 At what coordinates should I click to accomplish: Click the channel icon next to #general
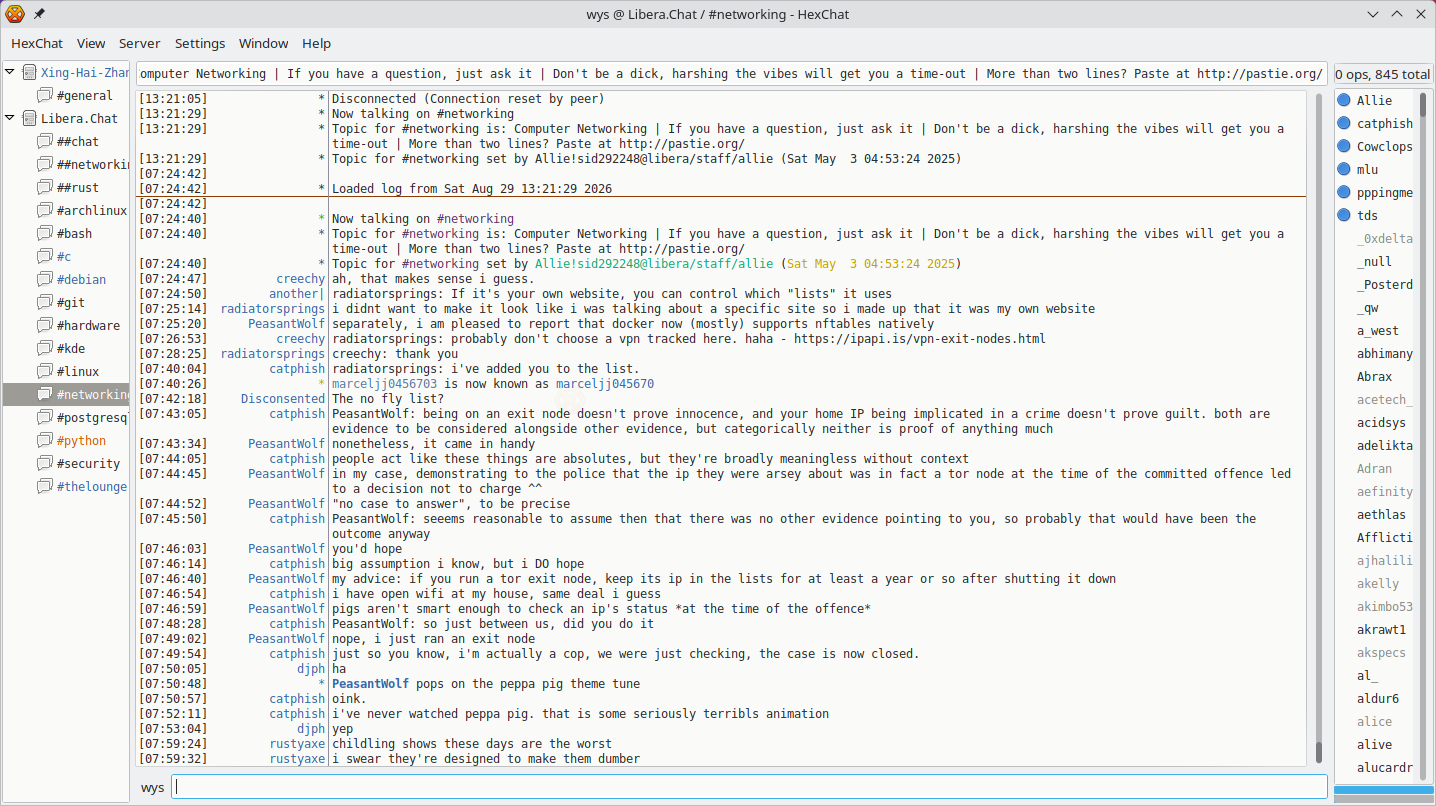pos(44,95)
